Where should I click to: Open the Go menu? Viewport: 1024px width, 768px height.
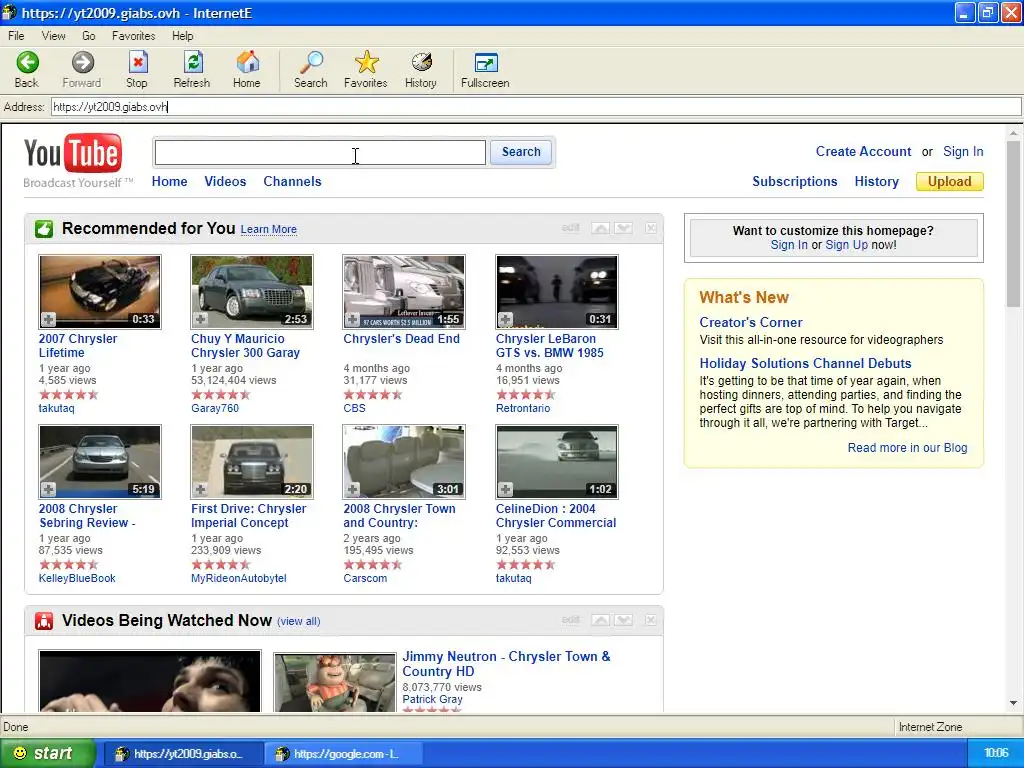[89, 36]
